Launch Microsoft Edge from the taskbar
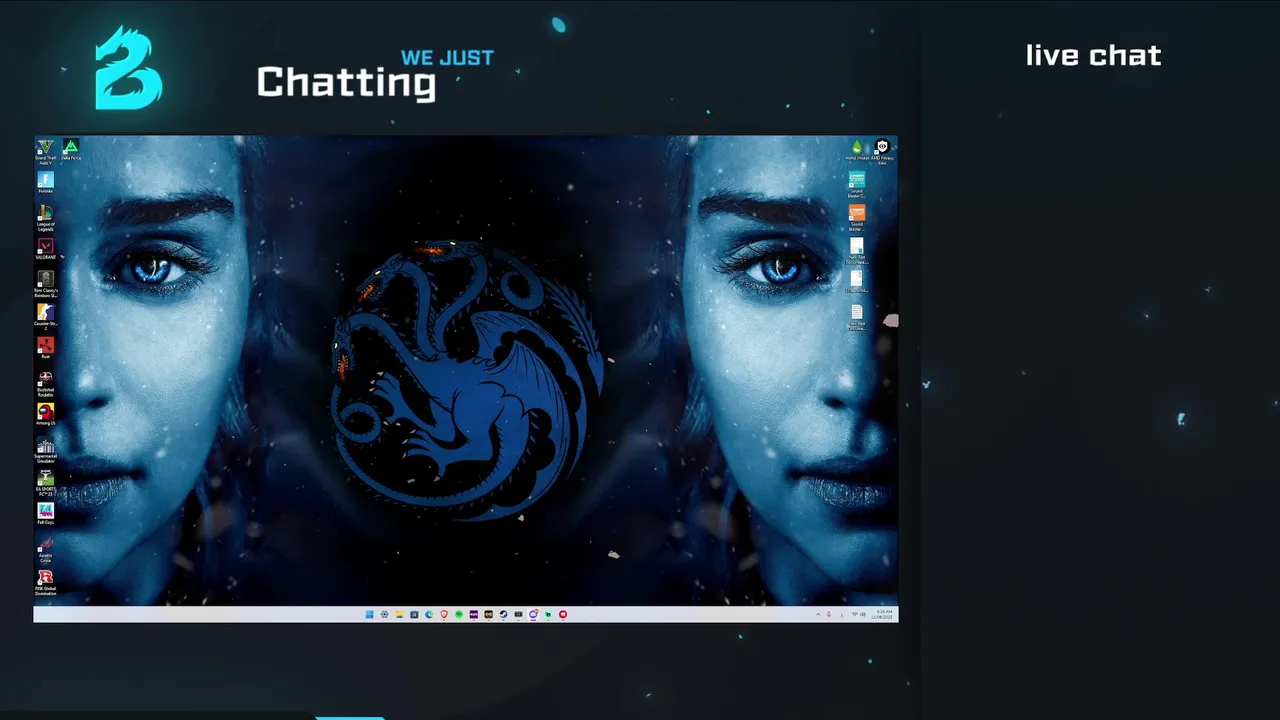Viewport: 1280px width, 720px height. tap(429, 614)
